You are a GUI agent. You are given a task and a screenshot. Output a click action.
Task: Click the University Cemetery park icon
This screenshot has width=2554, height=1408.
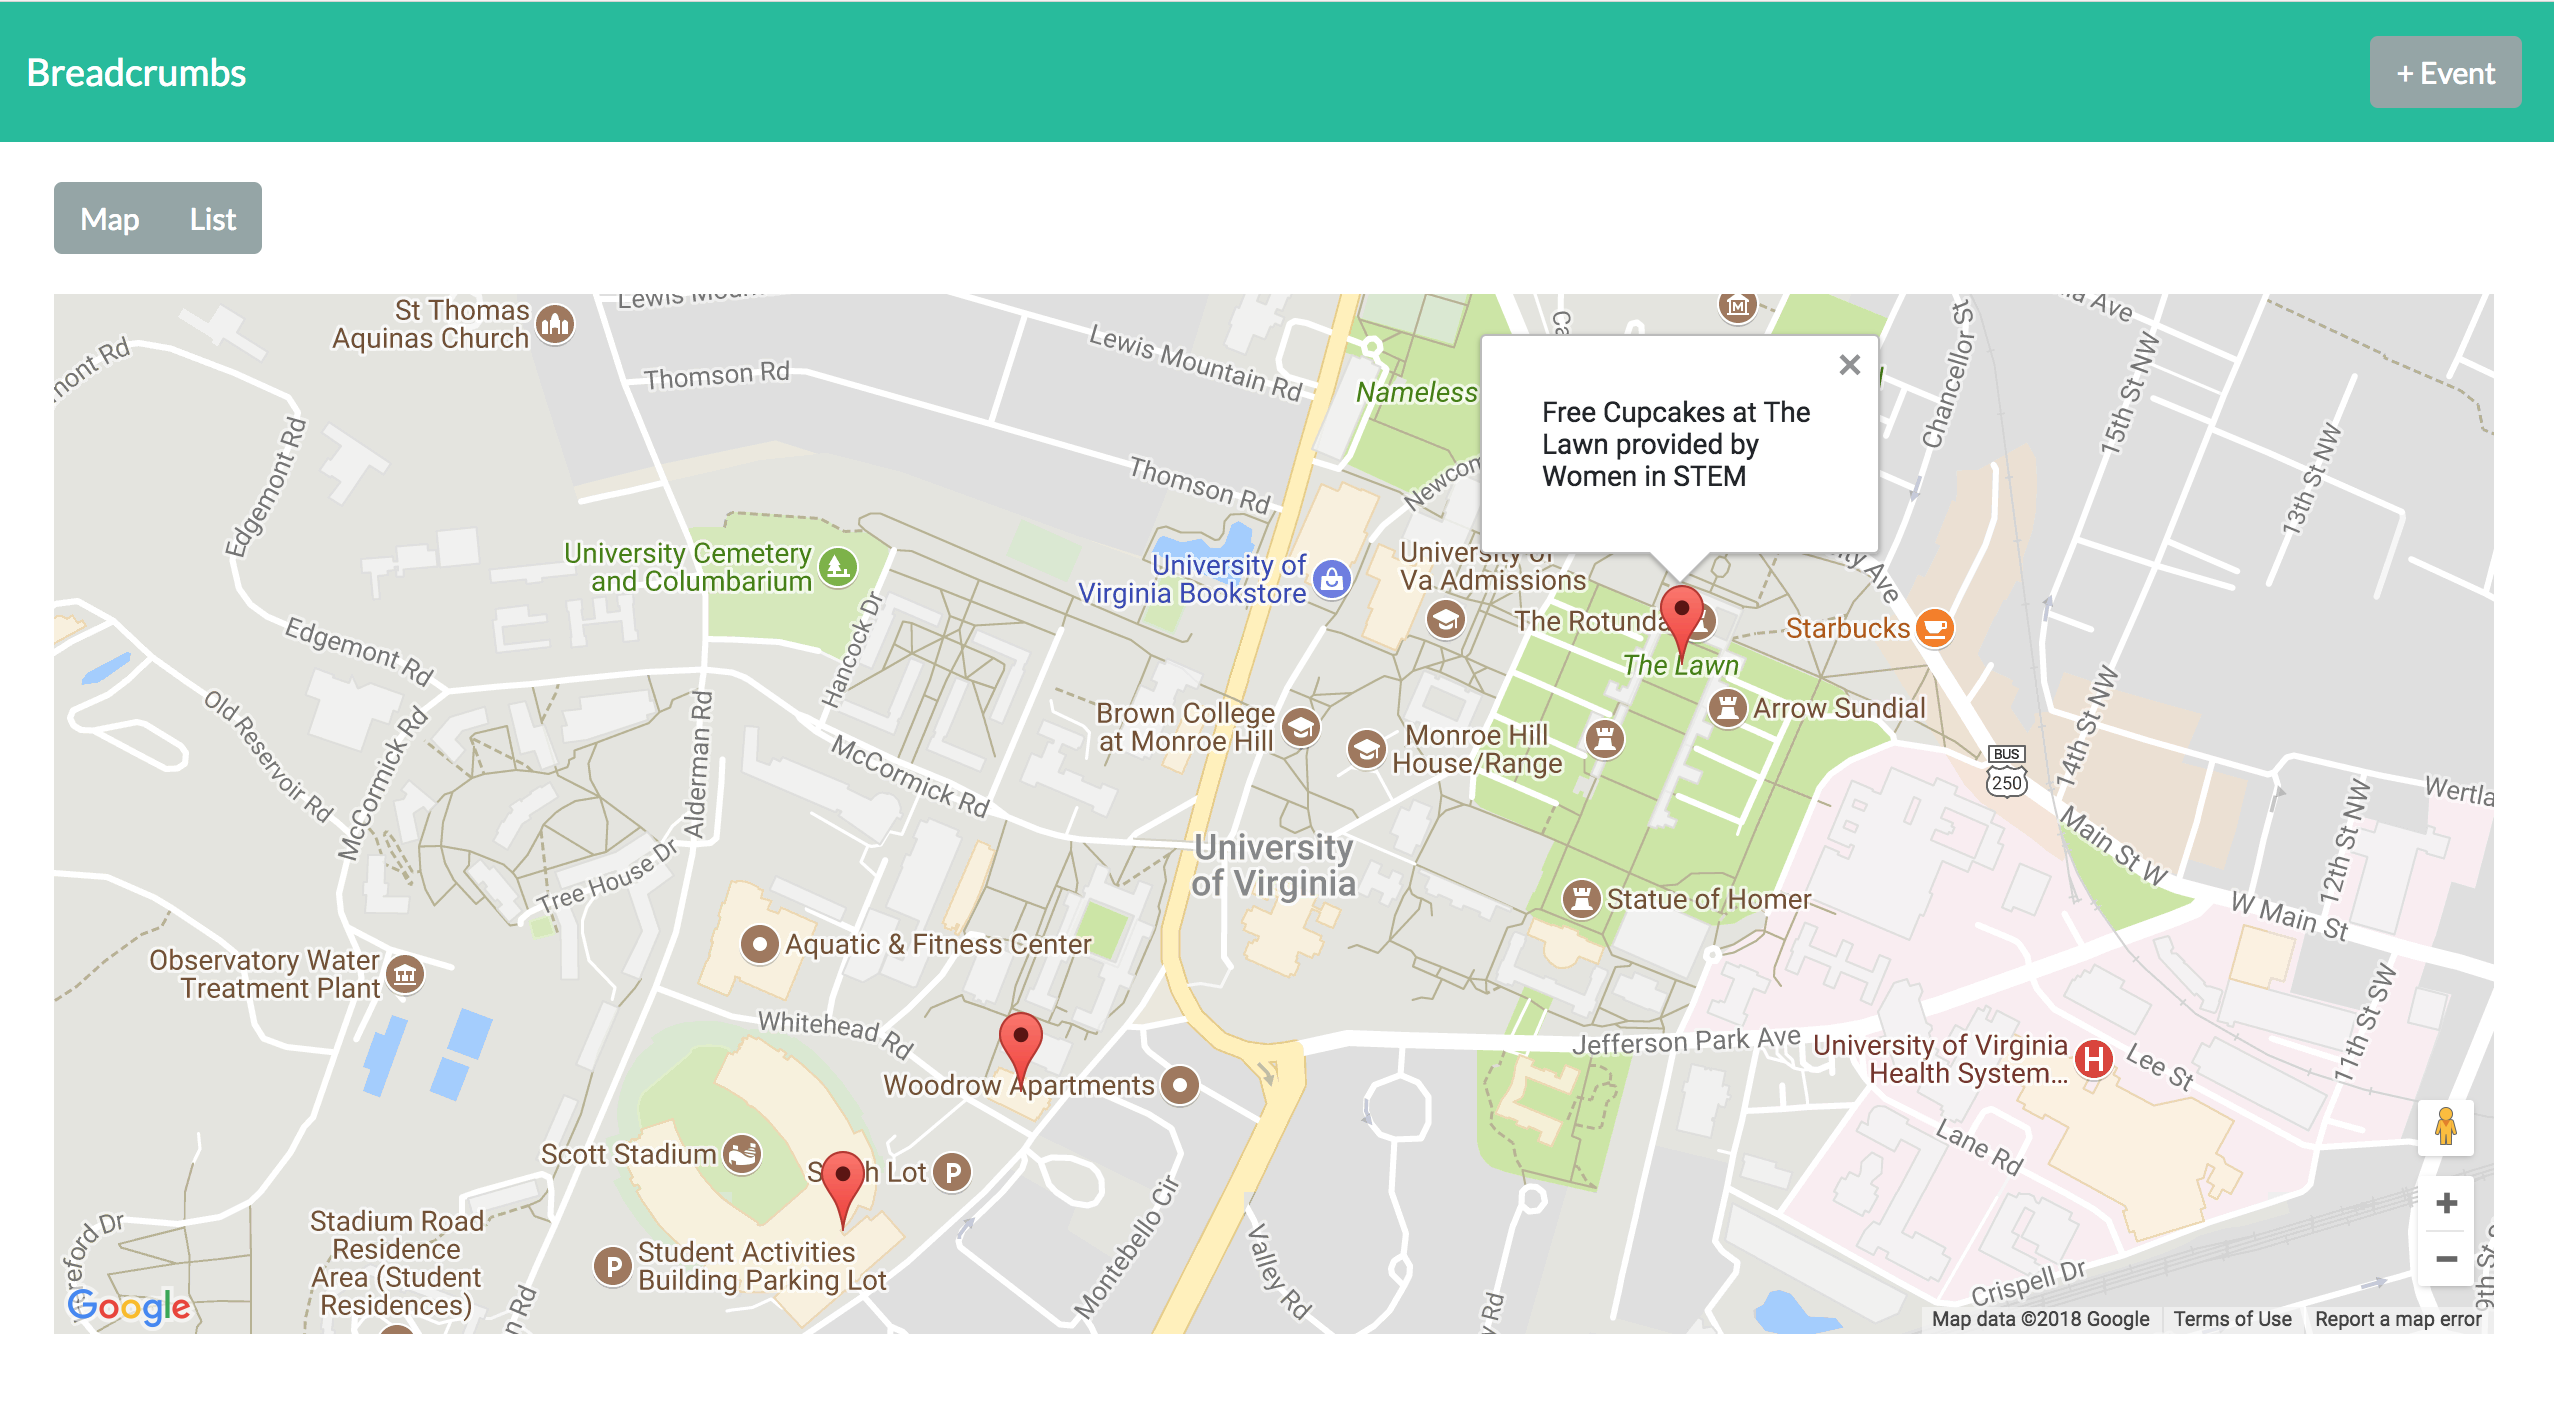838,567
